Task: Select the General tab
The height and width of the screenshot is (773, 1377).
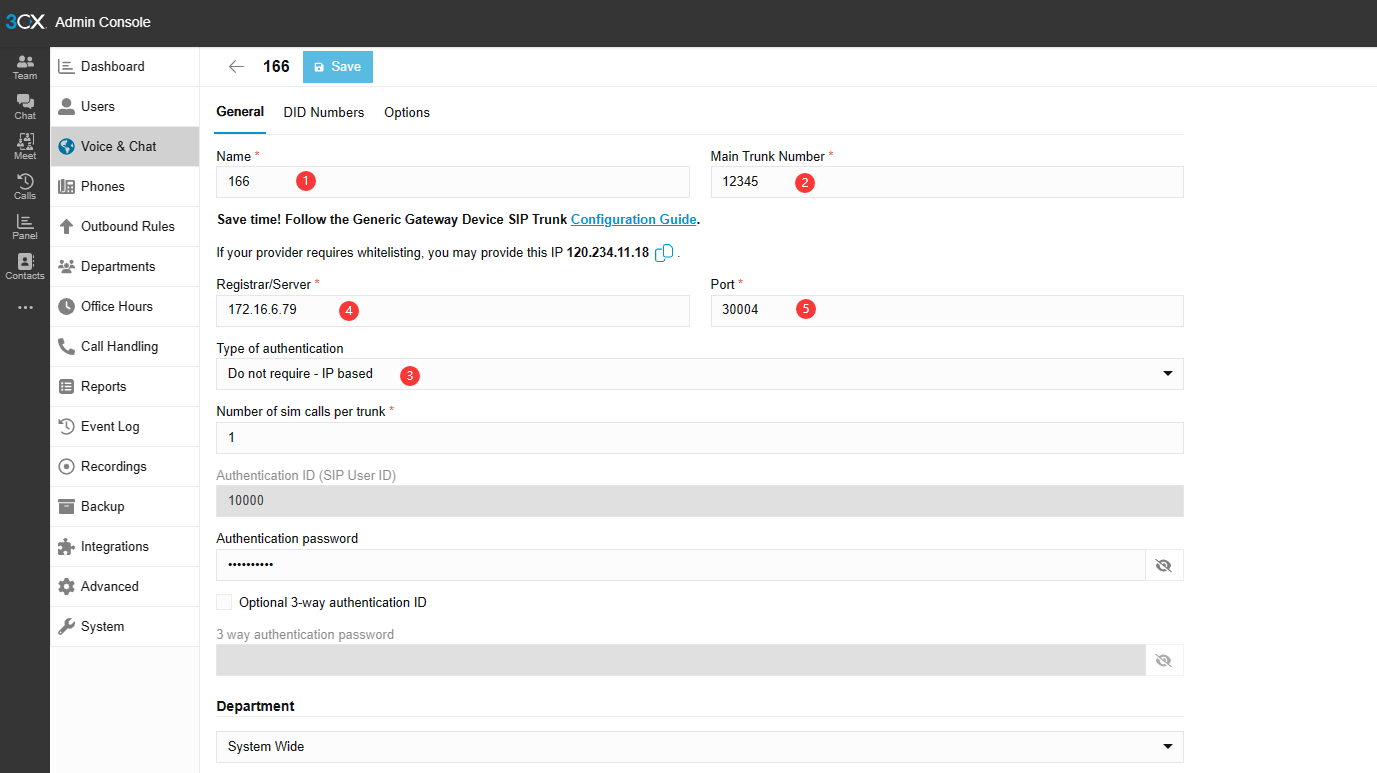Action: point(240,112)
